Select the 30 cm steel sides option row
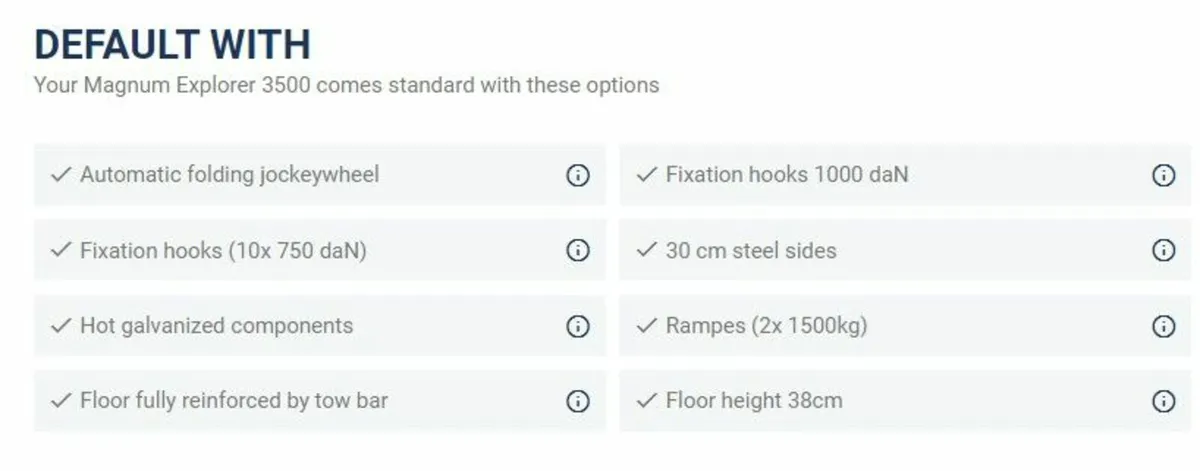This screenshot has height=471, width=1200. (x=905, y=250)
